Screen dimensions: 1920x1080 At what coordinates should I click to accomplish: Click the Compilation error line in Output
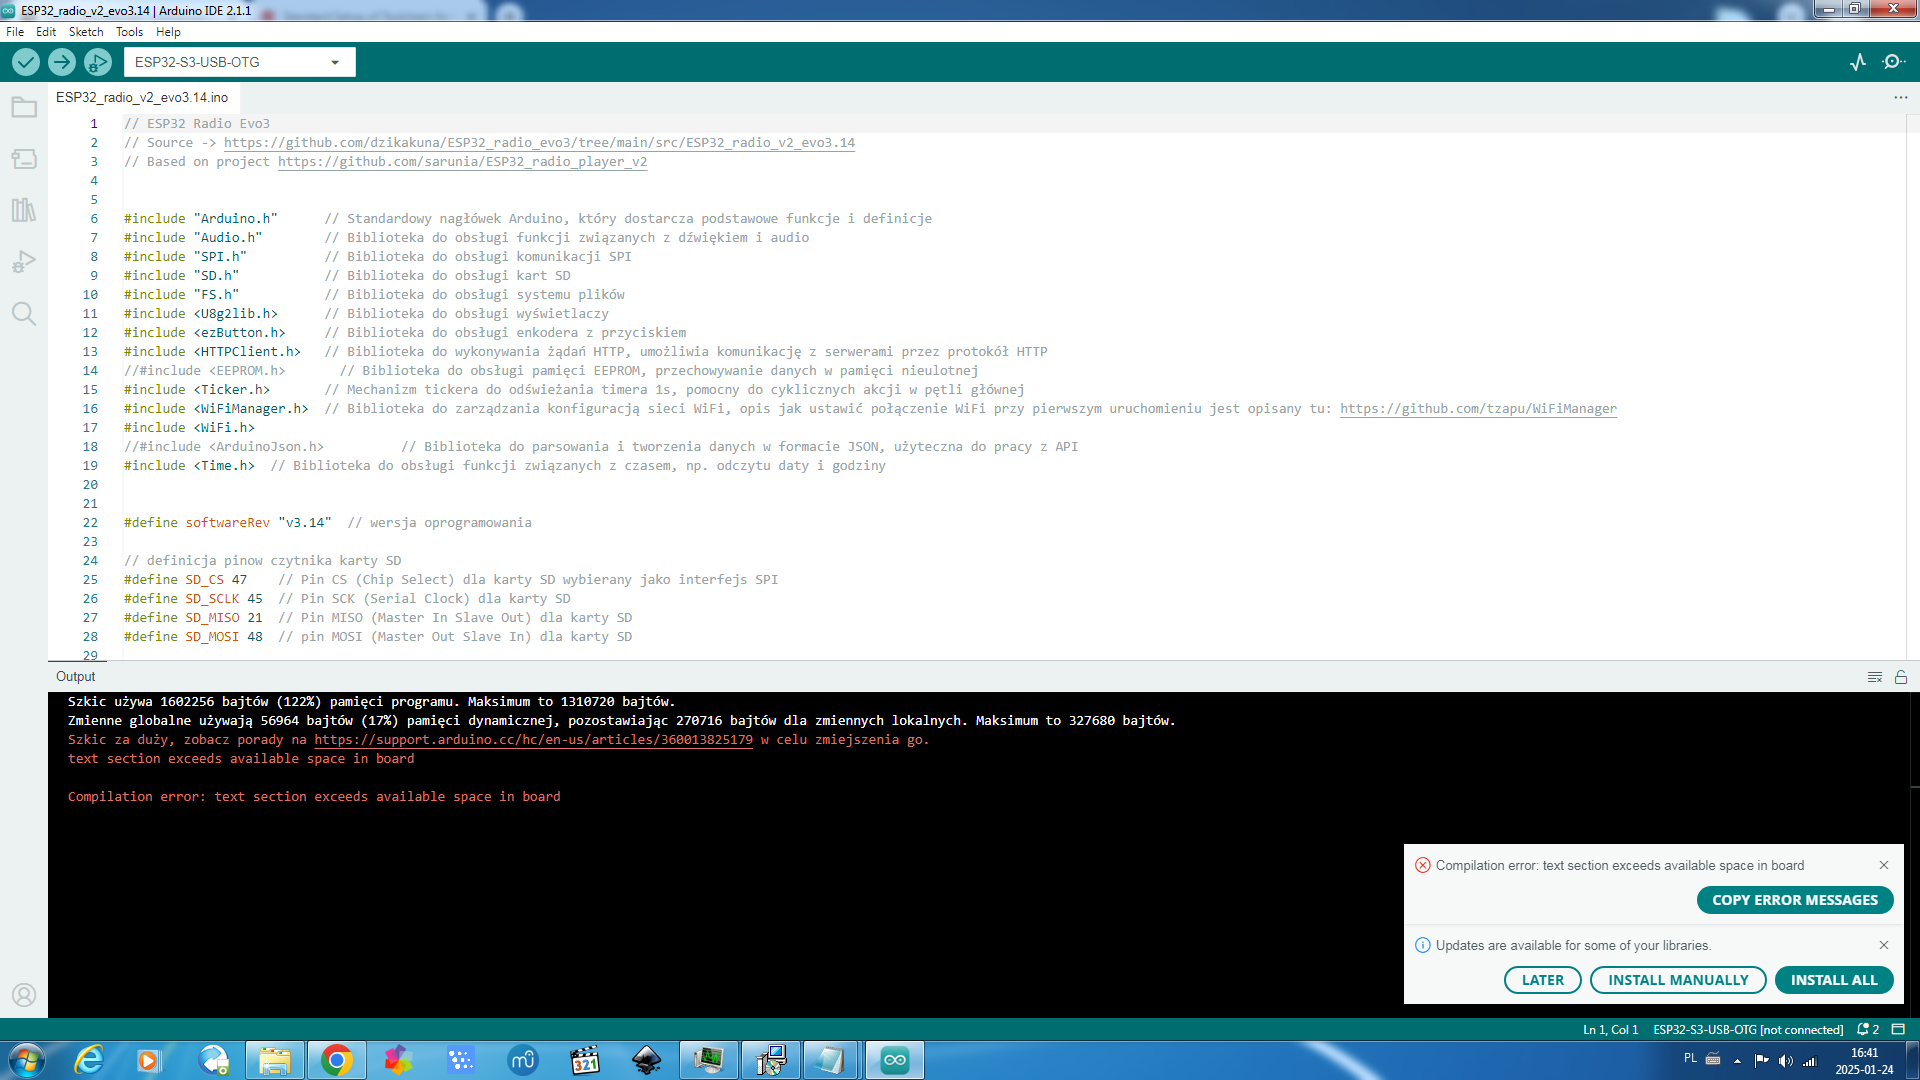point(314,797)
